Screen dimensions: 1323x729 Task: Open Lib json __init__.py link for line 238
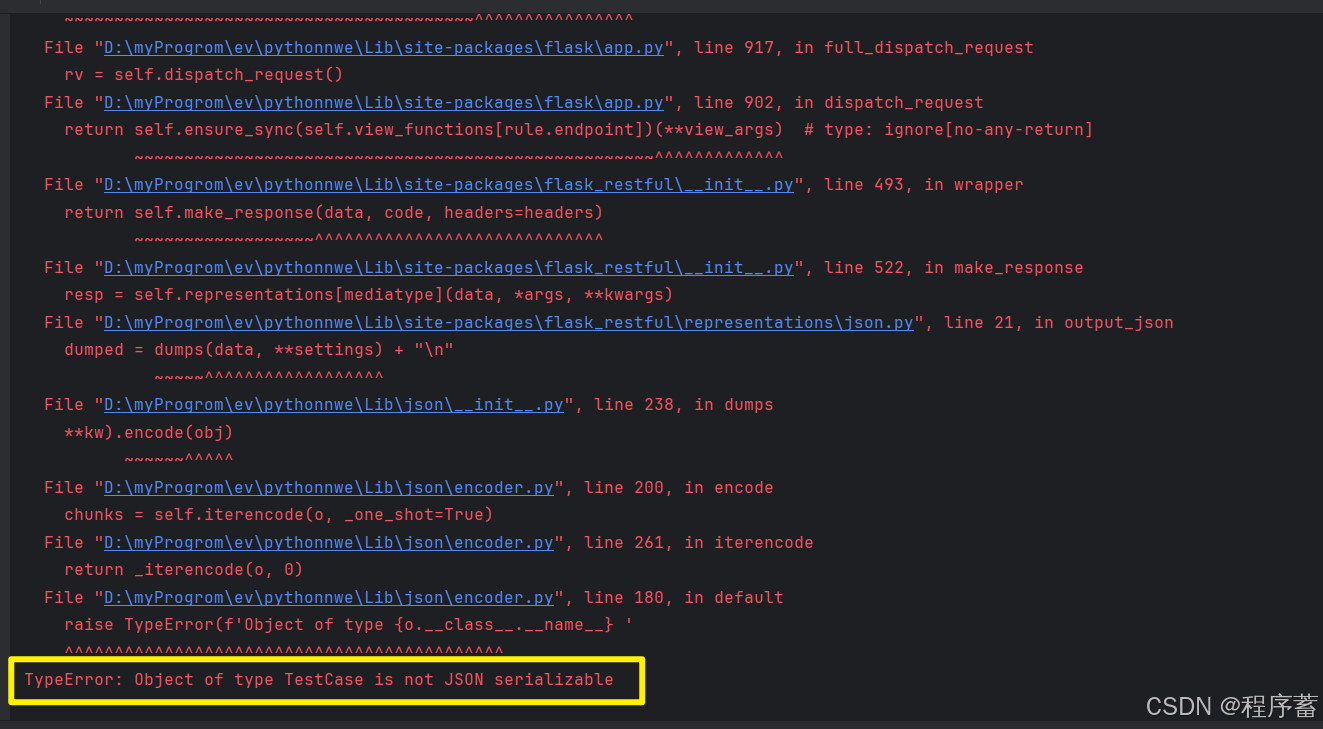[334, 405]
